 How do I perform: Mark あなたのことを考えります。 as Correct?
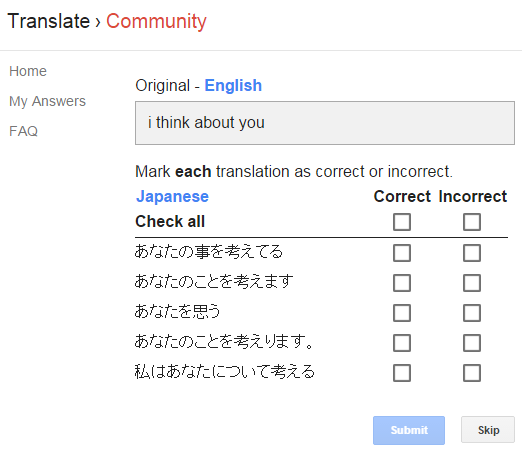pos(402,343)
